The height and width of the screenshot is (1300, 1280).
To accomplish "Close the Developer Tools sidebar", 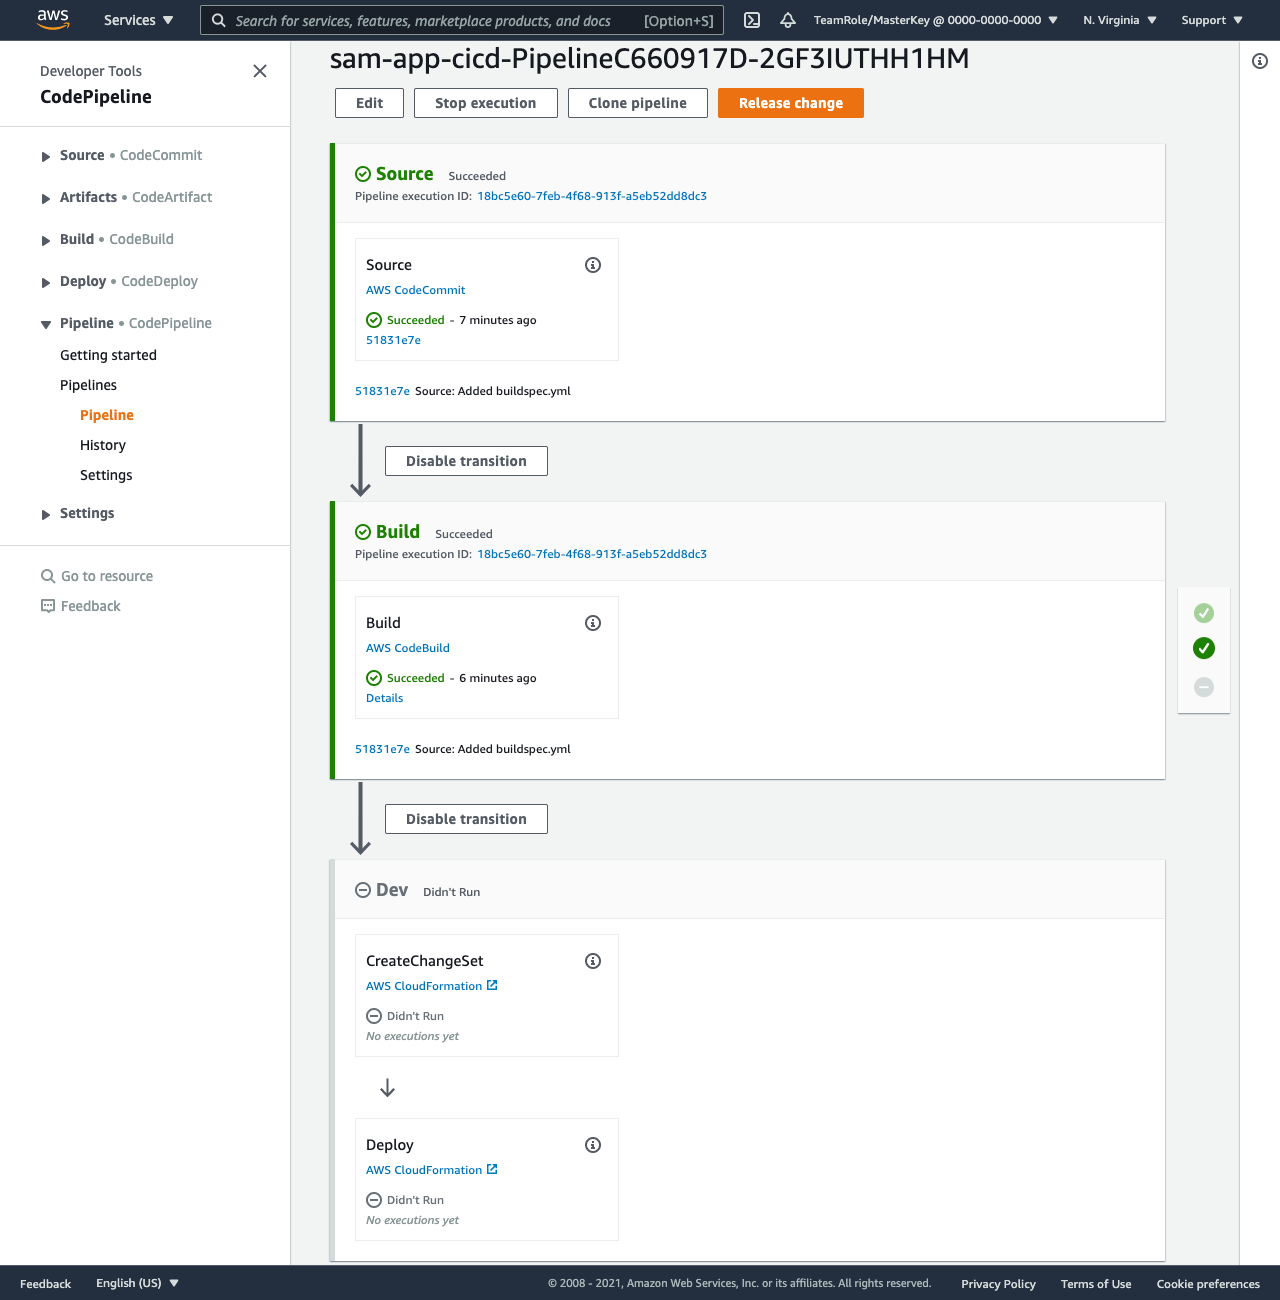I will click(260, 71).
